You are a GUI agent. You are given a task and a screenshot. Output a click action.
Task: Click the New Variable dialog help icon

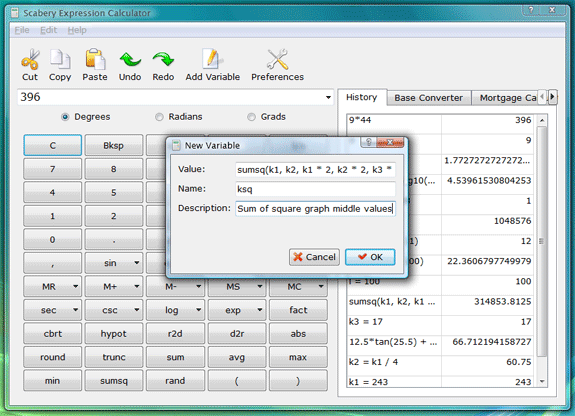tap(369, 142)
